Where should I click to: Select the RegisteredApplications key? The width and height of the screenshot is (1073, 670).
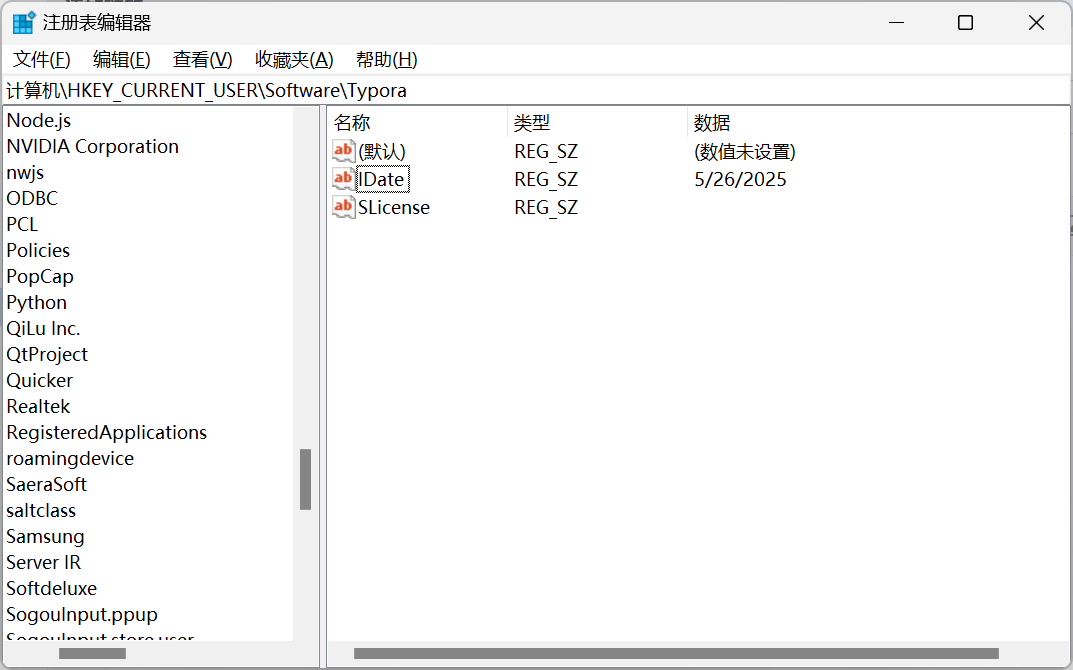point(107,433)
